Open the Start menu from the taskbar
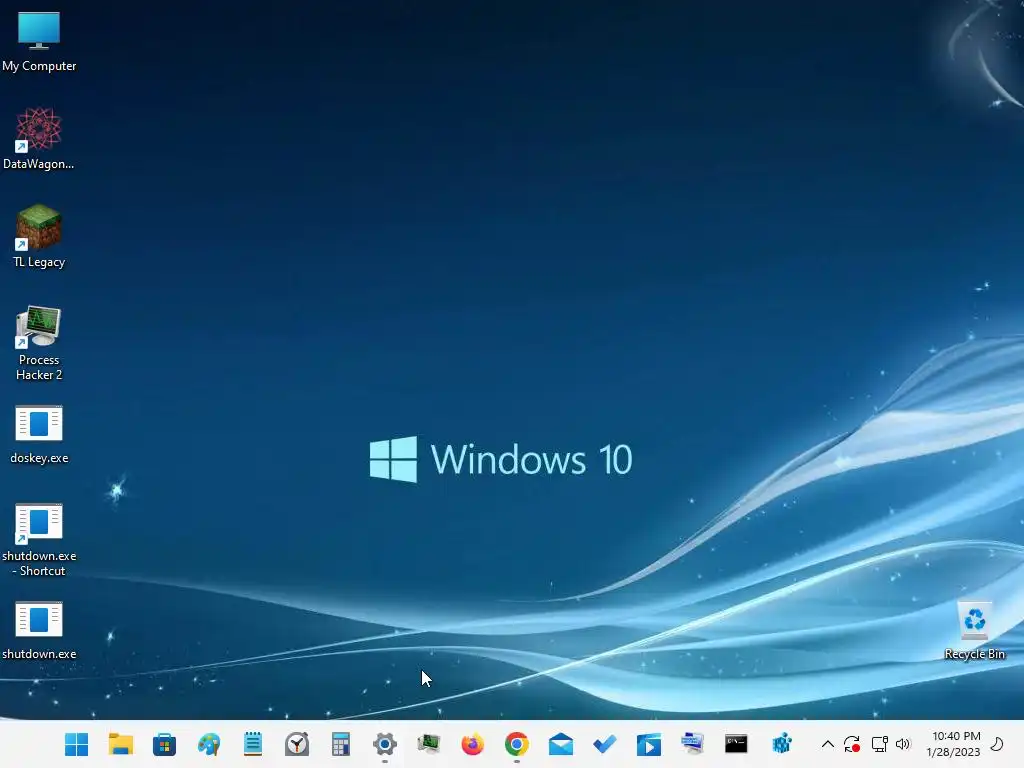 click(x=76, y=744)
